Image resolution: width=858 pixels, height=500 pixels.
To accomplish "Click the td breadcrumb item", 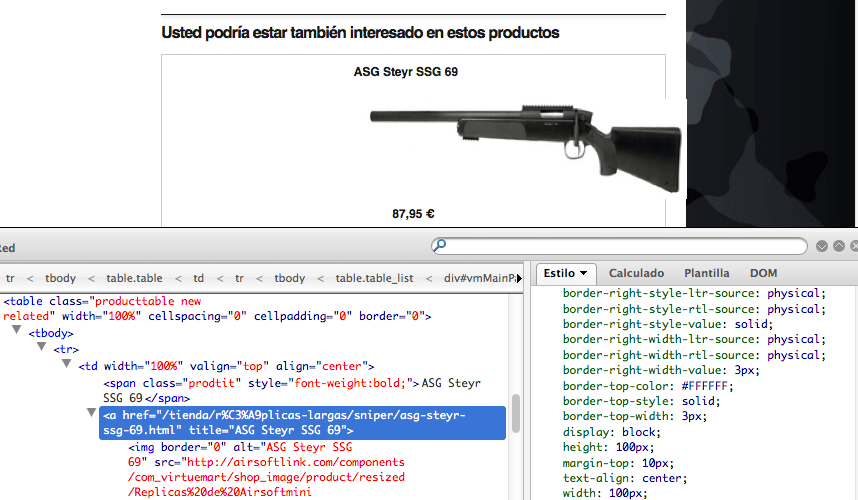I will pyautogui.click(x=199, y=278).
